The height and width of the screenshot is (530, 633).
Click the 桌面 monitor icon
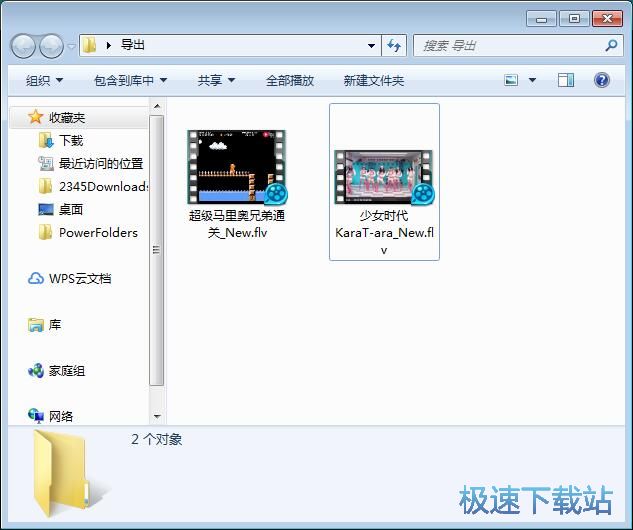[46, 209]
